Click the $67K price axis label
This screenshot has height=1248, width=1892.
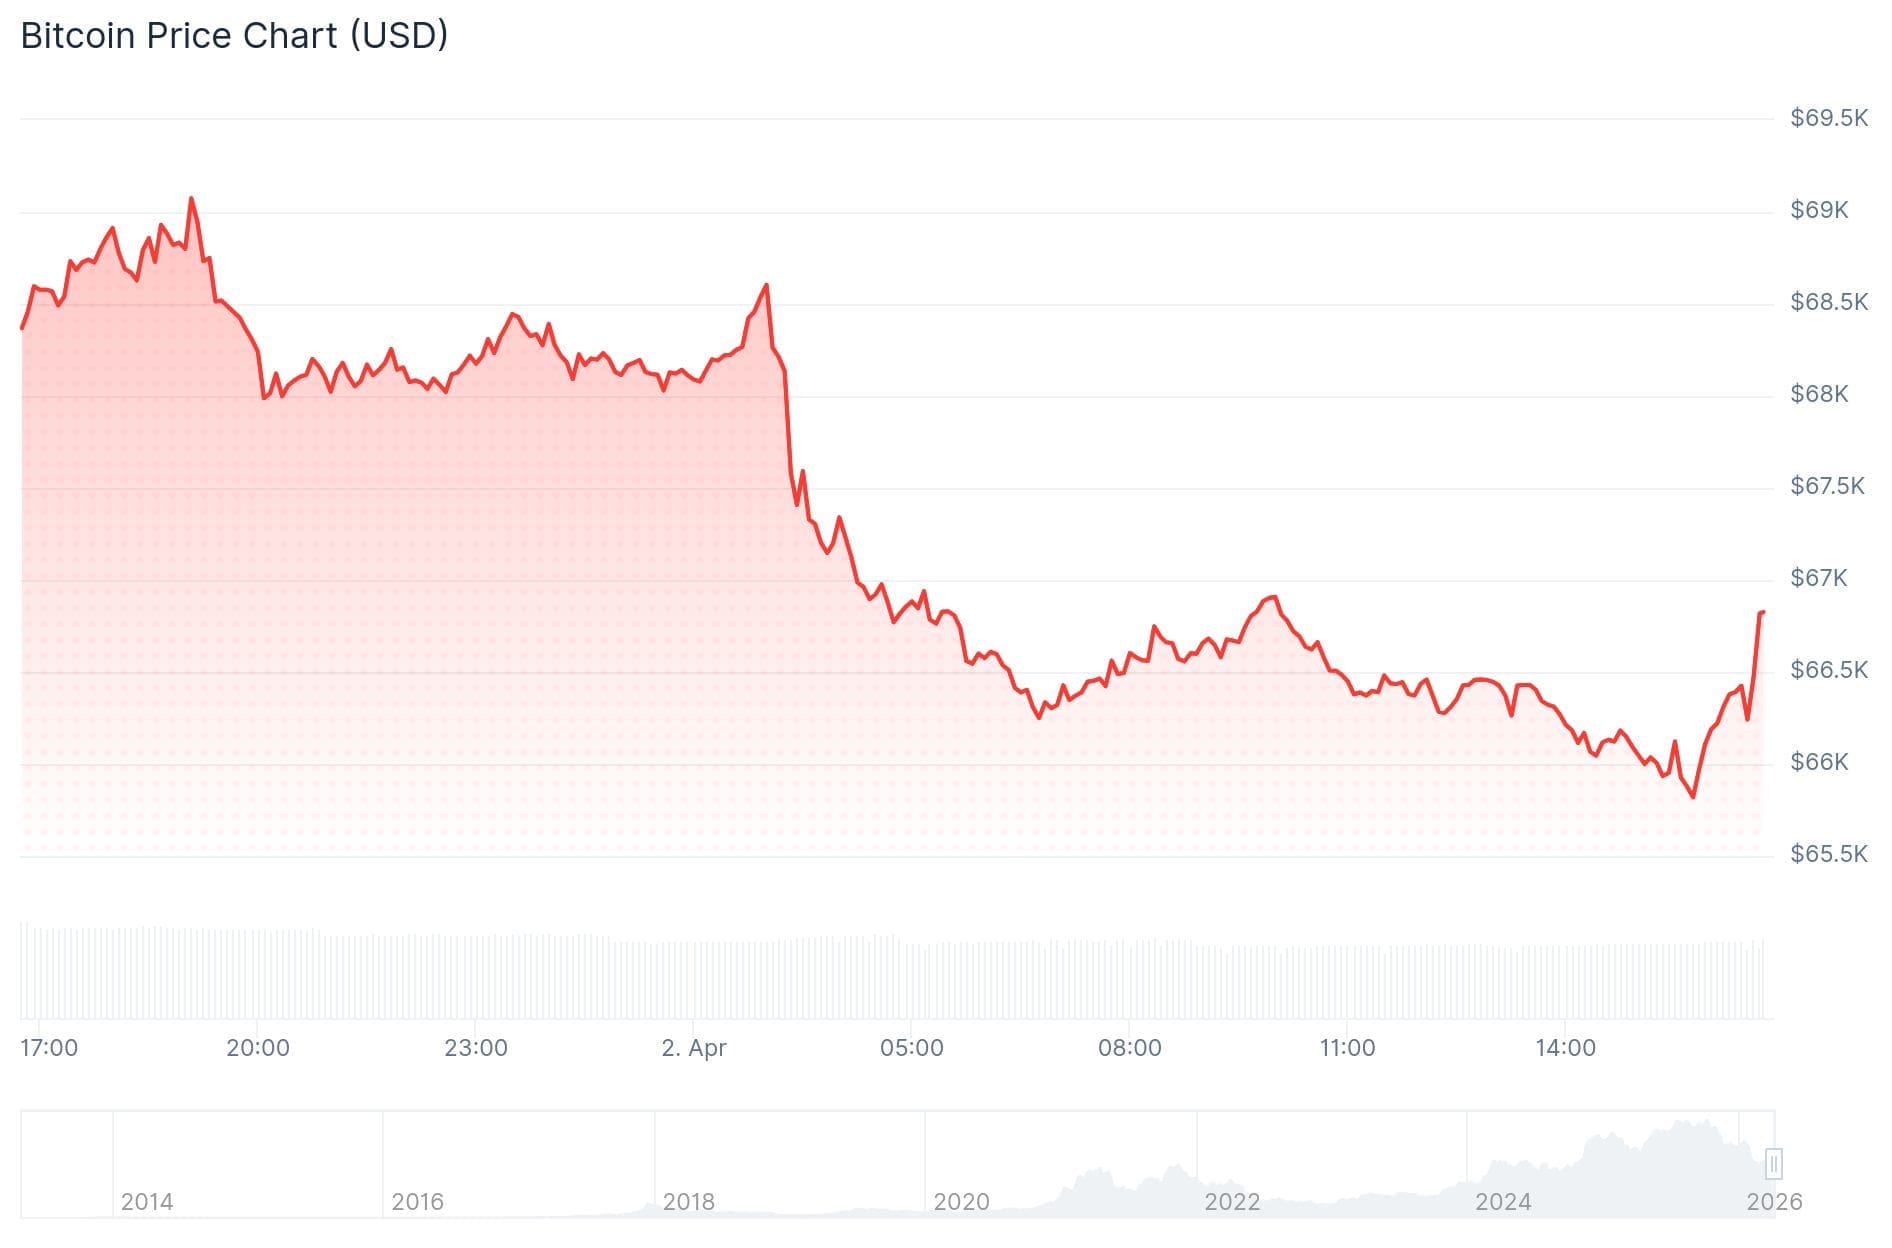click(x=1819, y=578)
